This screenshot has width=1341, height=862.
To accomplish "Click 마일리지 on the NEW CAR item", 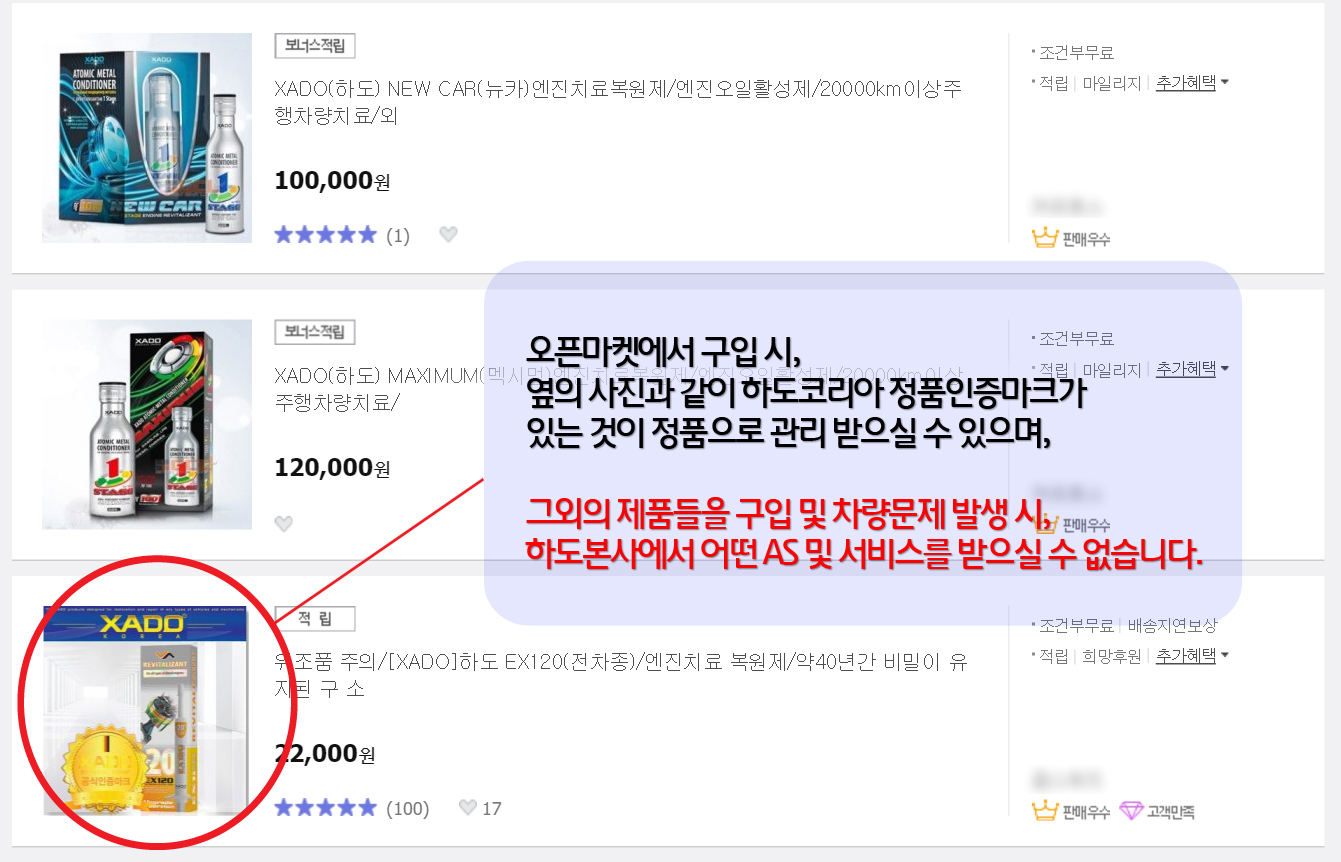I will click(1112, 84).
